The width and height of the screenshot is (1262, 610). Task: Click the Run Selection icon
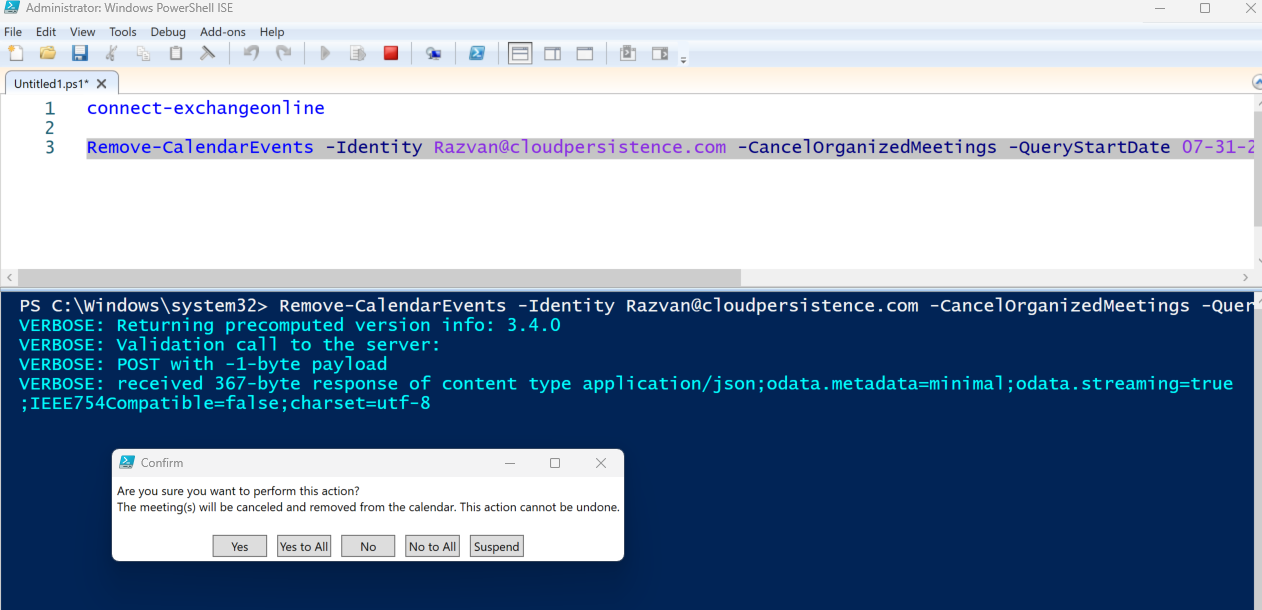click(357, 53)
